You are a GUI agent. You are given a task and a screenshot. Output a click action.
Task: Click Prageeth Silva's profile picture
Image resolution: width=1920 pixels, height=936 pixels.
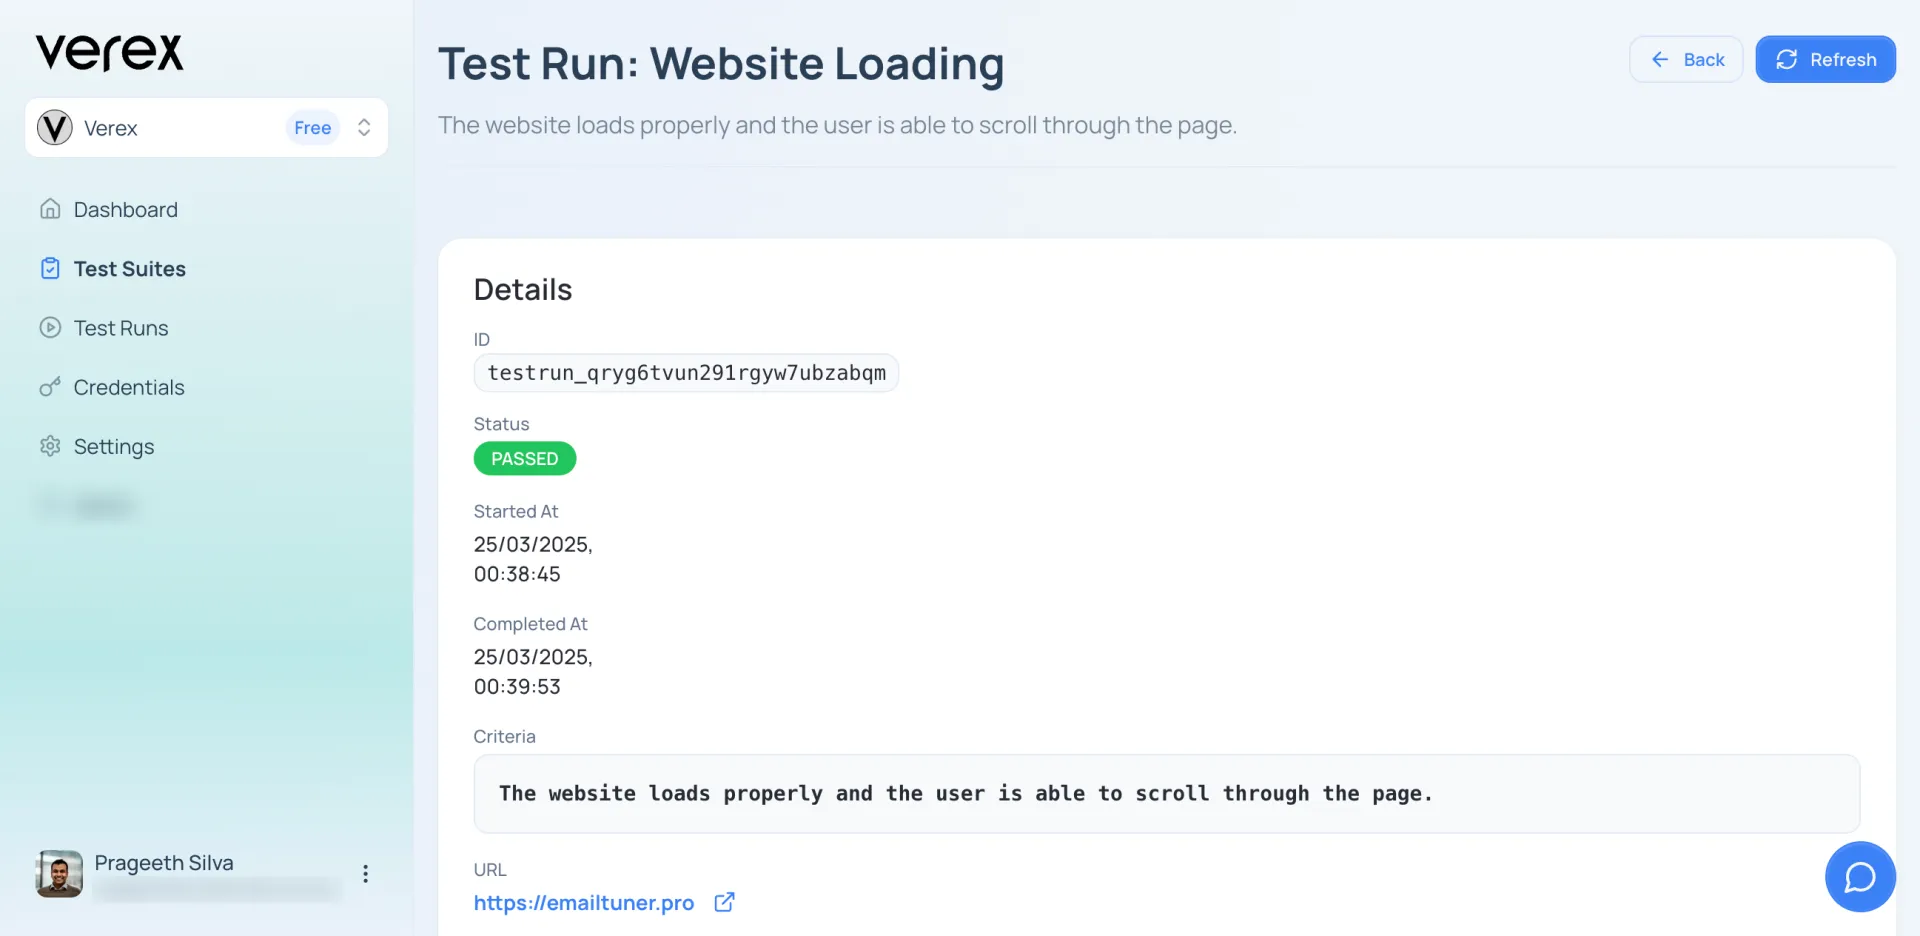coord(59,874)
